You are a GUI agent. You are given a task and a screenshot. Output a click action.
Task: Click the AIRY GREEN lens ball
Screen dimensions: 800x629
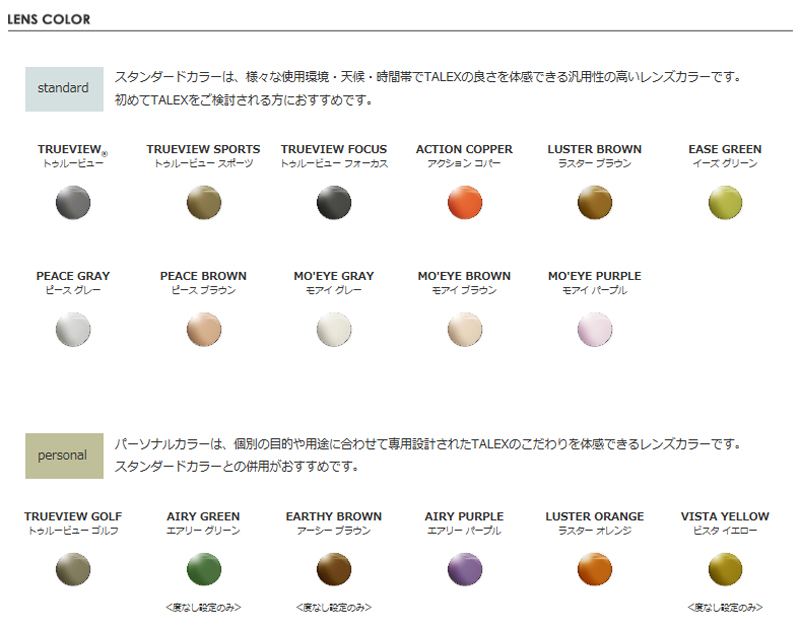pos(204,569)
